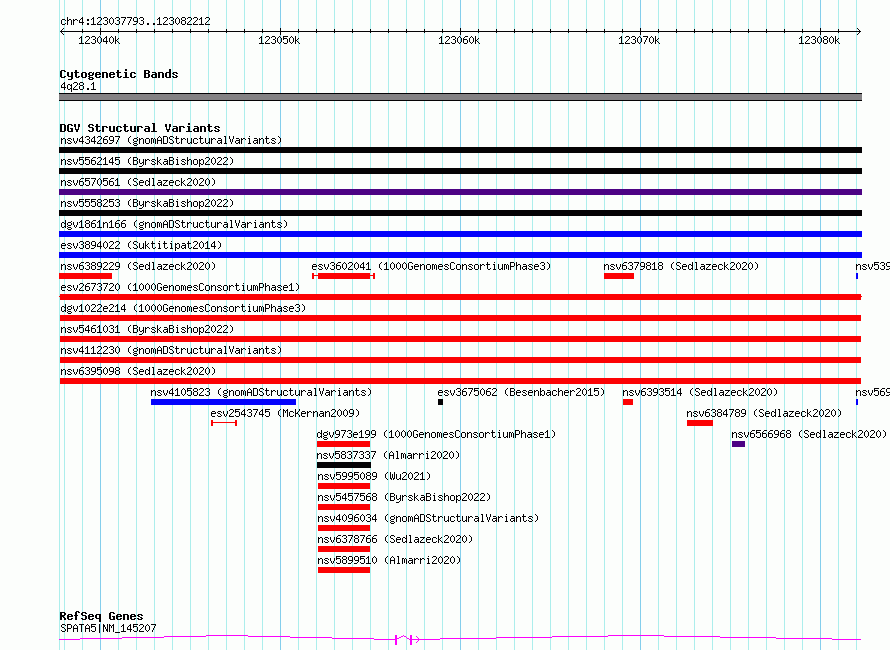The image size is (890, 650).
Task: Open nsv4112230 gnomAD variant label
Action: 171,350
